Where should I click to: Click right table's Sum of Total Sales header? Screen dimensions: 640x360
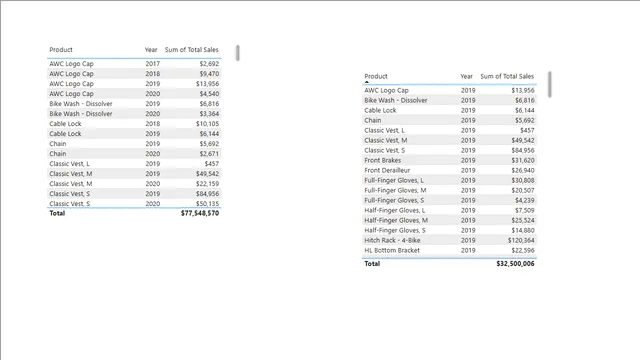coord(507,76)
